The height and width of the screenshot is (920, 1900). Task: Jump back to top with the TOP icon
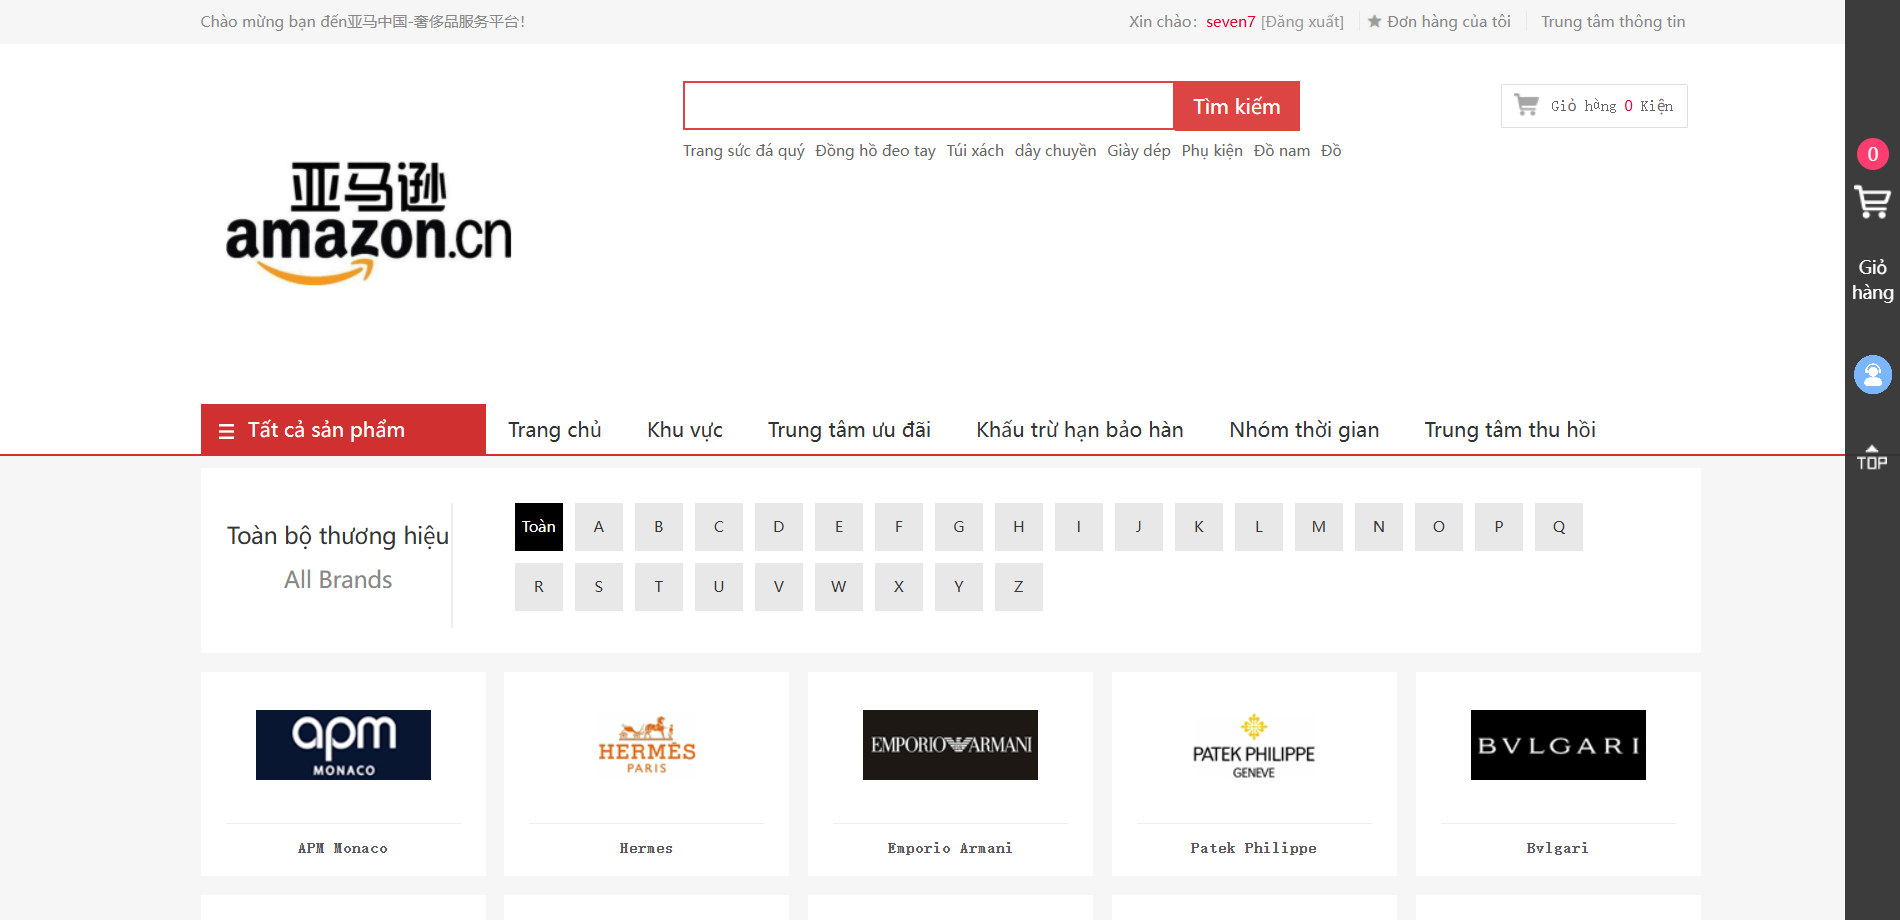pyautogui.click(x=1872, y=457)
